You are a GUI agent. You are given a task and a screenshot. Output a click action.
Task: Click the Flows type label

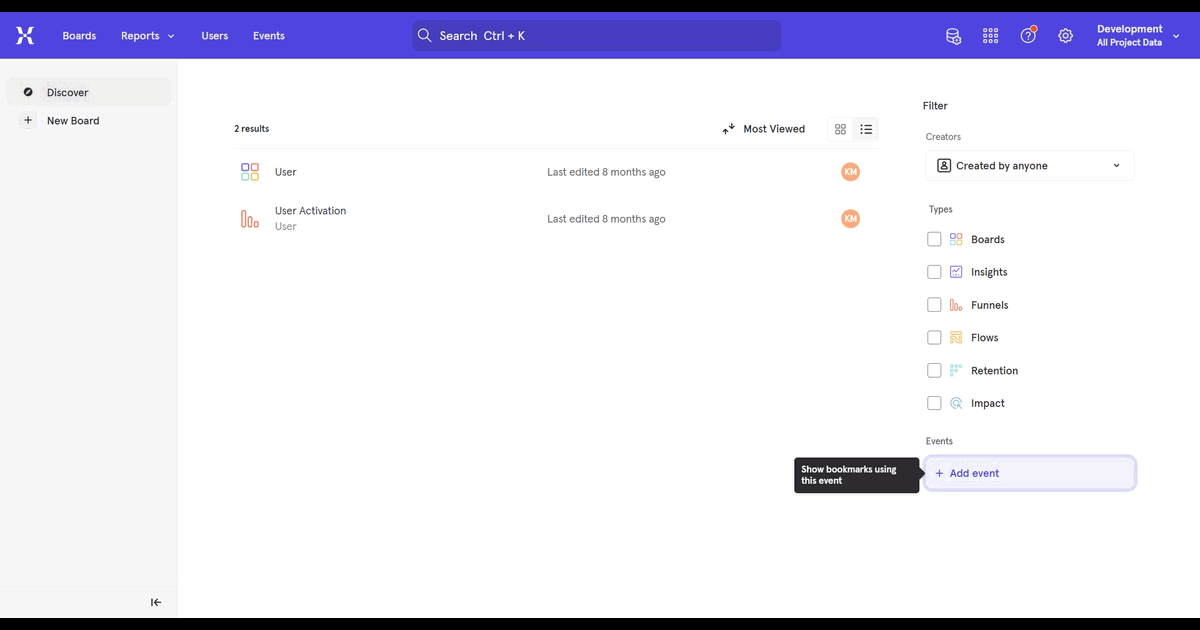pos(985,338)
